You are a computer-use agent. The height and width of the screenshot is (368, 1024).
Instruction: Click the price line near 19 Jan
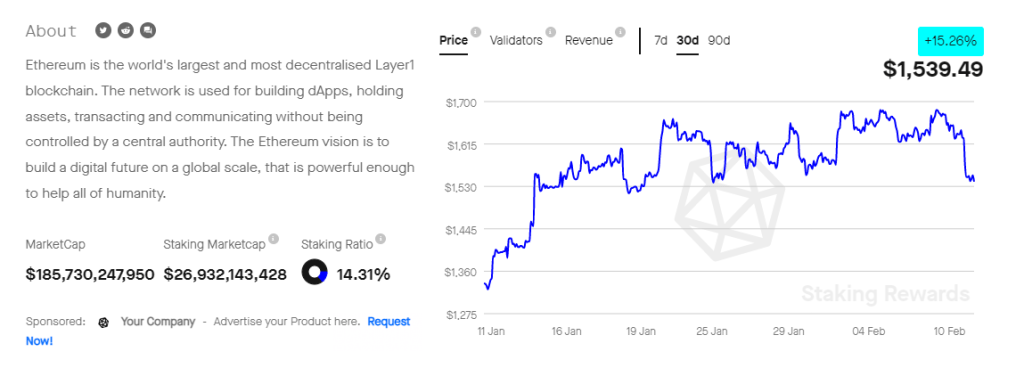coord(640,187)
